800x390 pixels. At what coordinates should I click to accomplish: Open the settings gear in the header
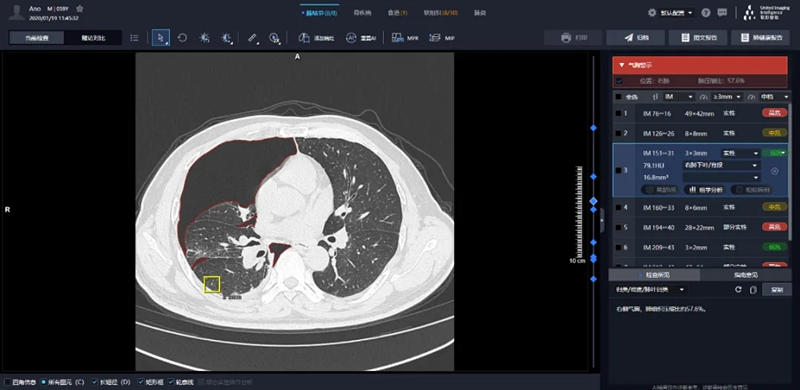(x=652, y=13)
